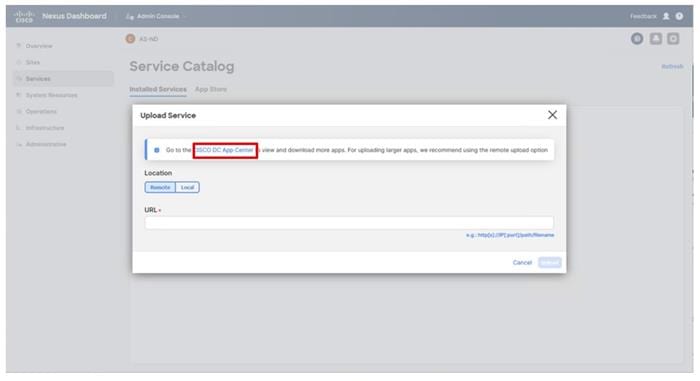
Task: Click the AS-ND cluster name text
Action: [x=149, y=39]
